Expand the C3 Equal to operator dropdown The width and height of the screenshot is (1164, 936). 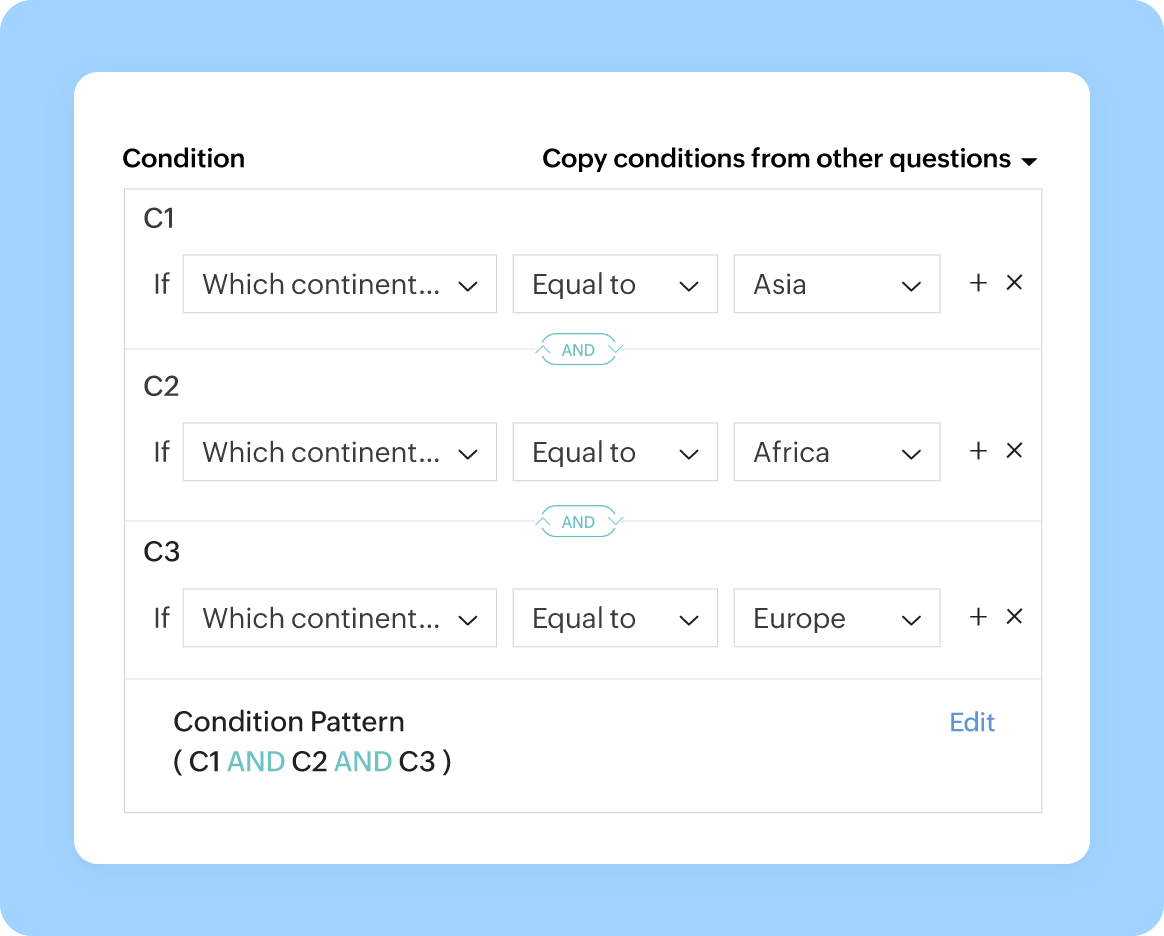point(614,618)
